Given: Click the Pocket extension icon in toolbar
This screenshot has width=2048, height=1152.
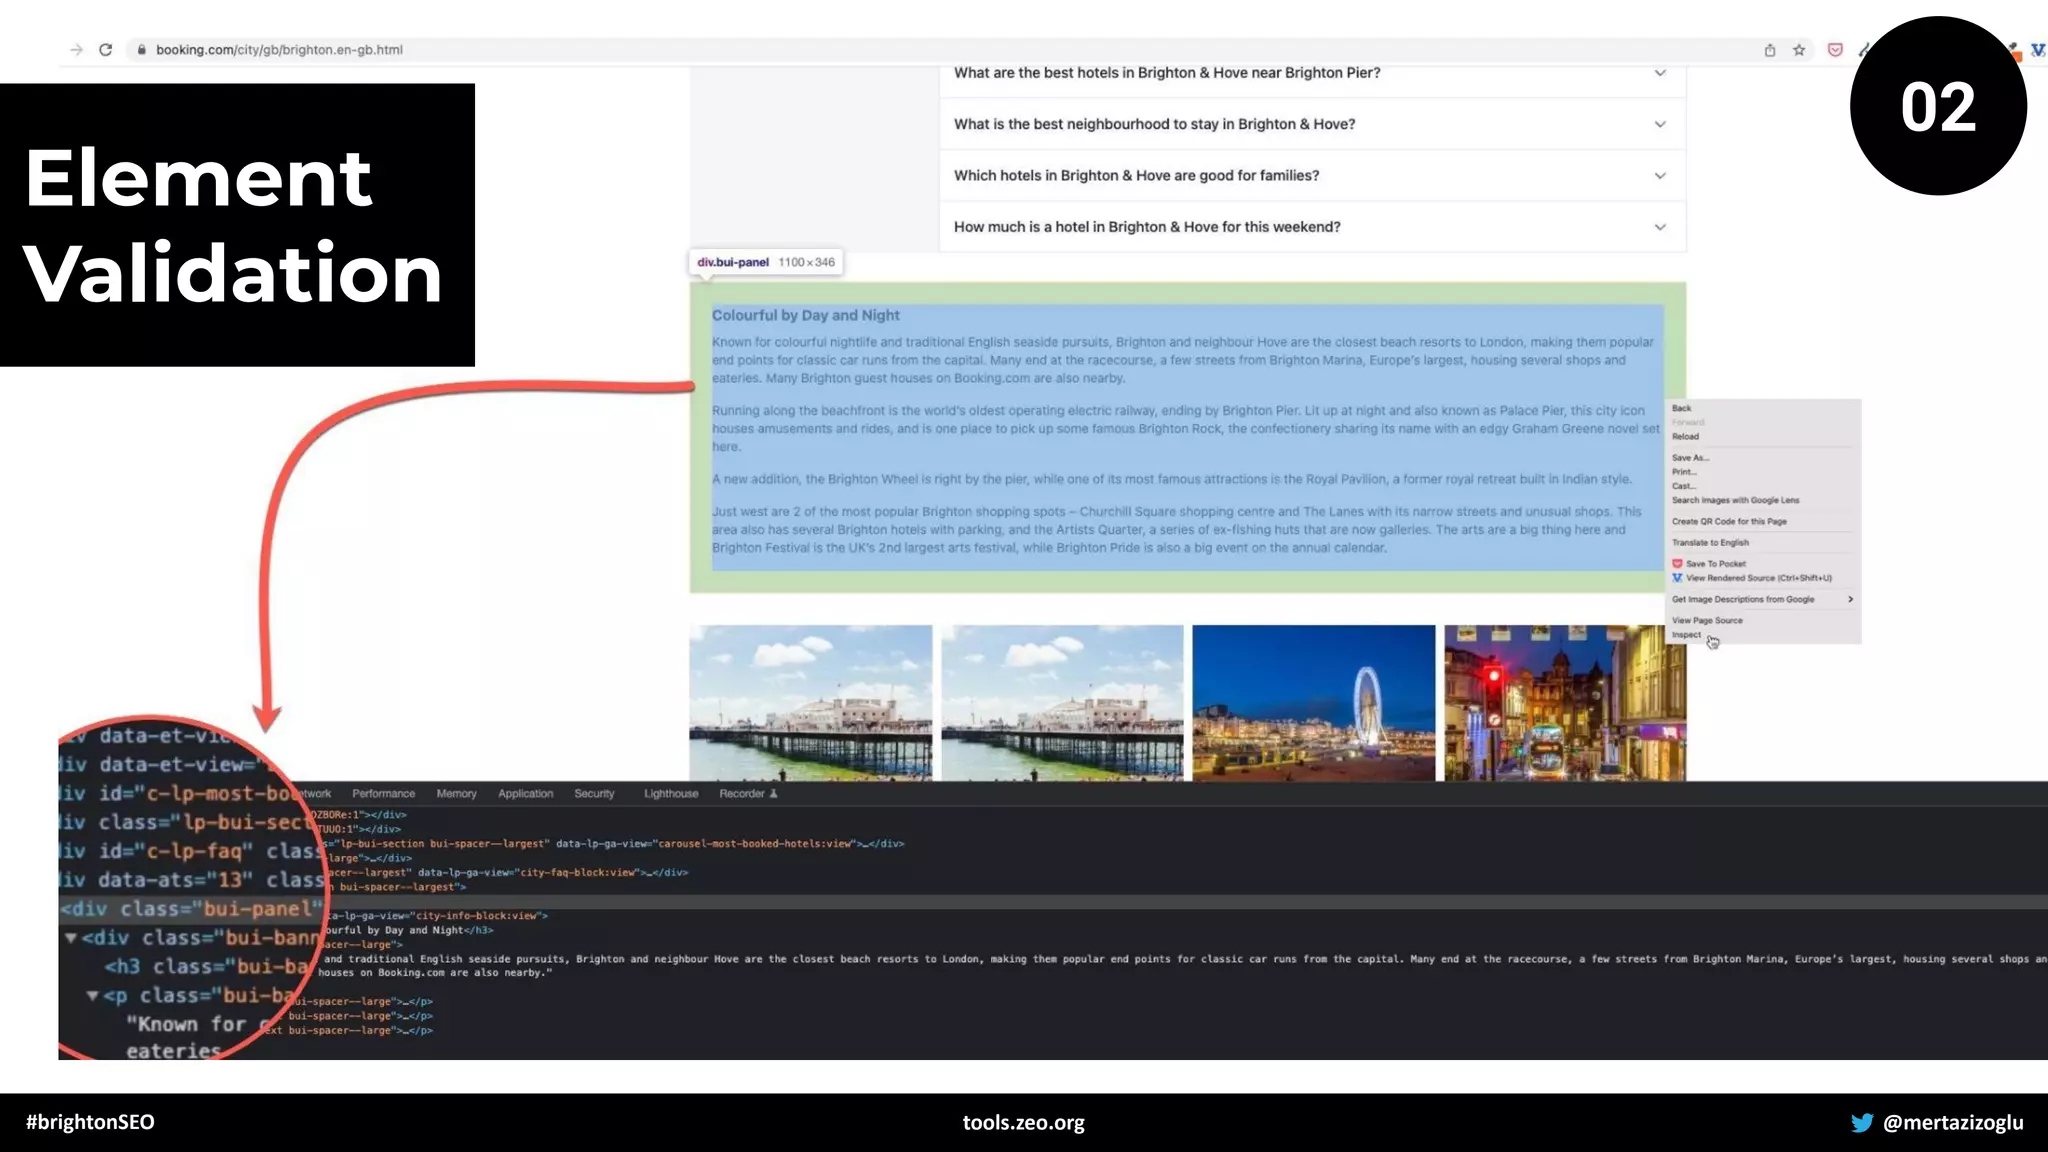Looking at the screenshot, I should click(1835, 50).
